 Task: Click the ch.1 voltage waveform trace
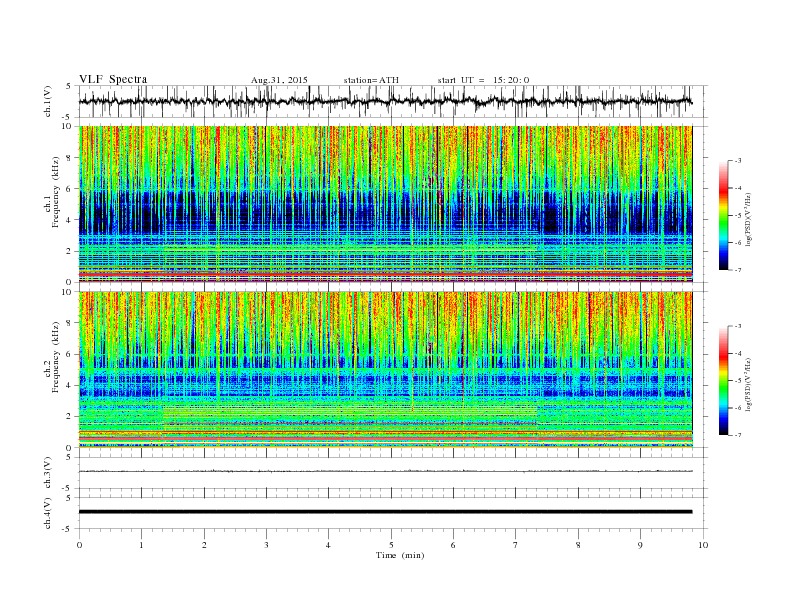[x=385, y=101]
